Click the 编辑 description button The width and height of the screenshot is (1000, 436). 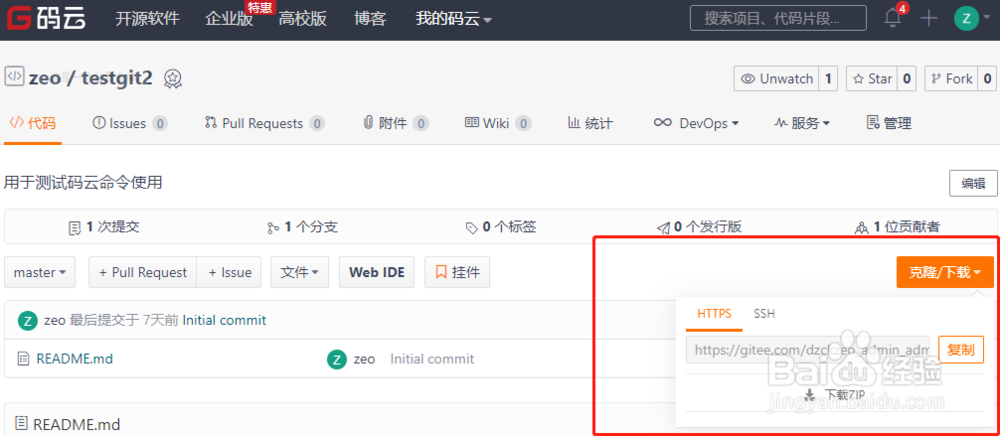pyautogui.click(x=973, y=183)
